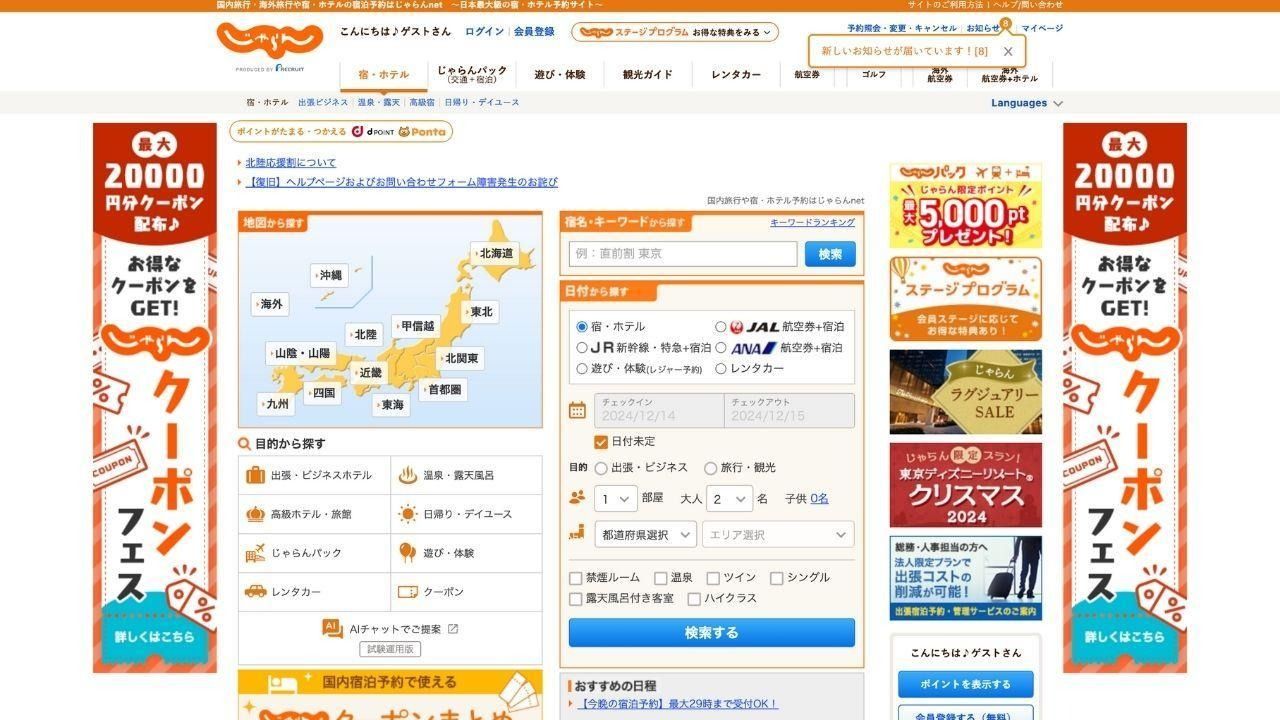Open the room count dropdown

click(616, 499)
